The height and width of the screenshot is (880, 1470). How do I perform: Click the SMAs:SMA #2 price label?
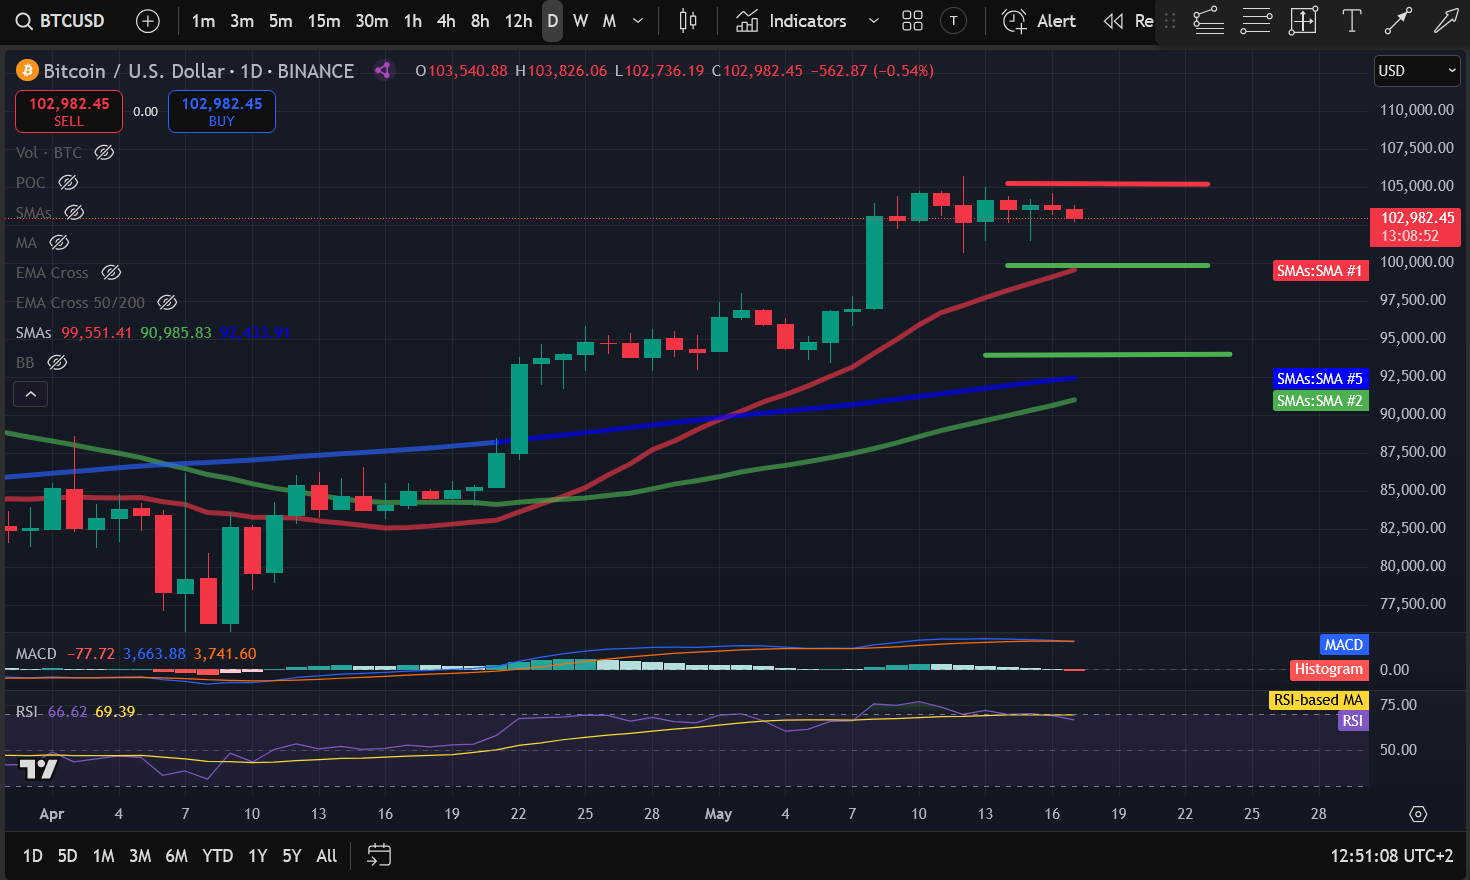(1320, 401)
